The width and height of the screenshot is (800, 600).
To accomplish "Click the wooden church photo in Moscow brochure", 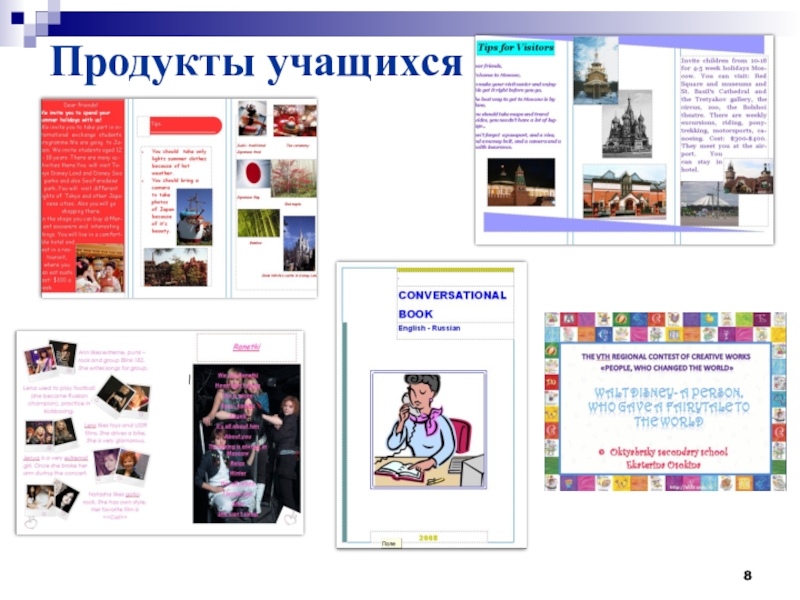I will [x=596, y=70].
